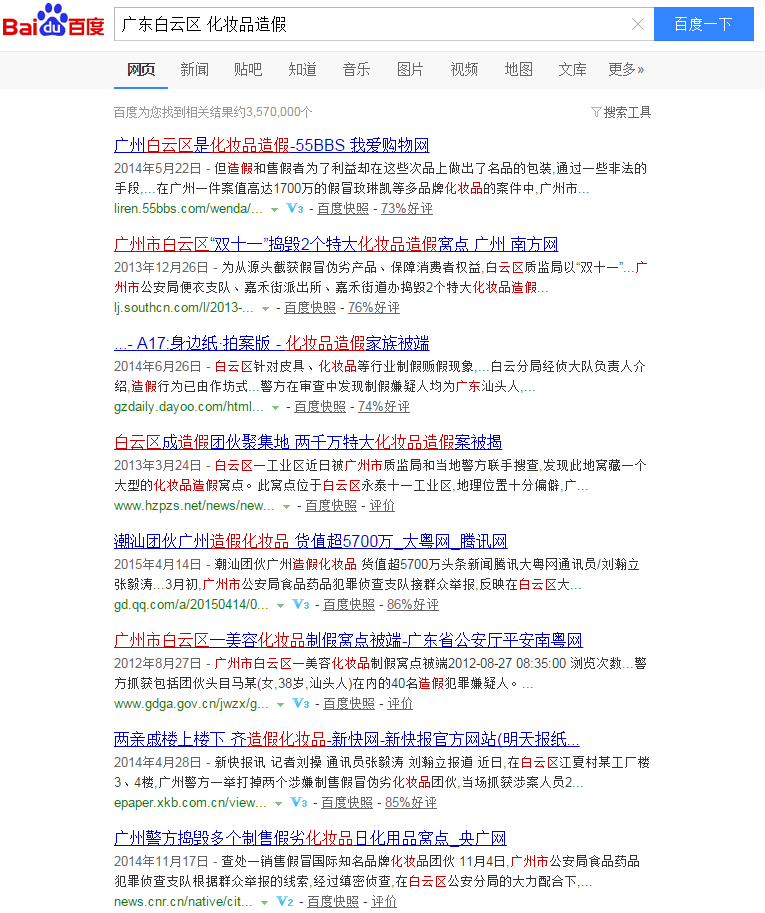This screenshot has width=765, height=913.
Task: Open result 白云区成造假团伙聚集地
Action: tap(308, 442)
